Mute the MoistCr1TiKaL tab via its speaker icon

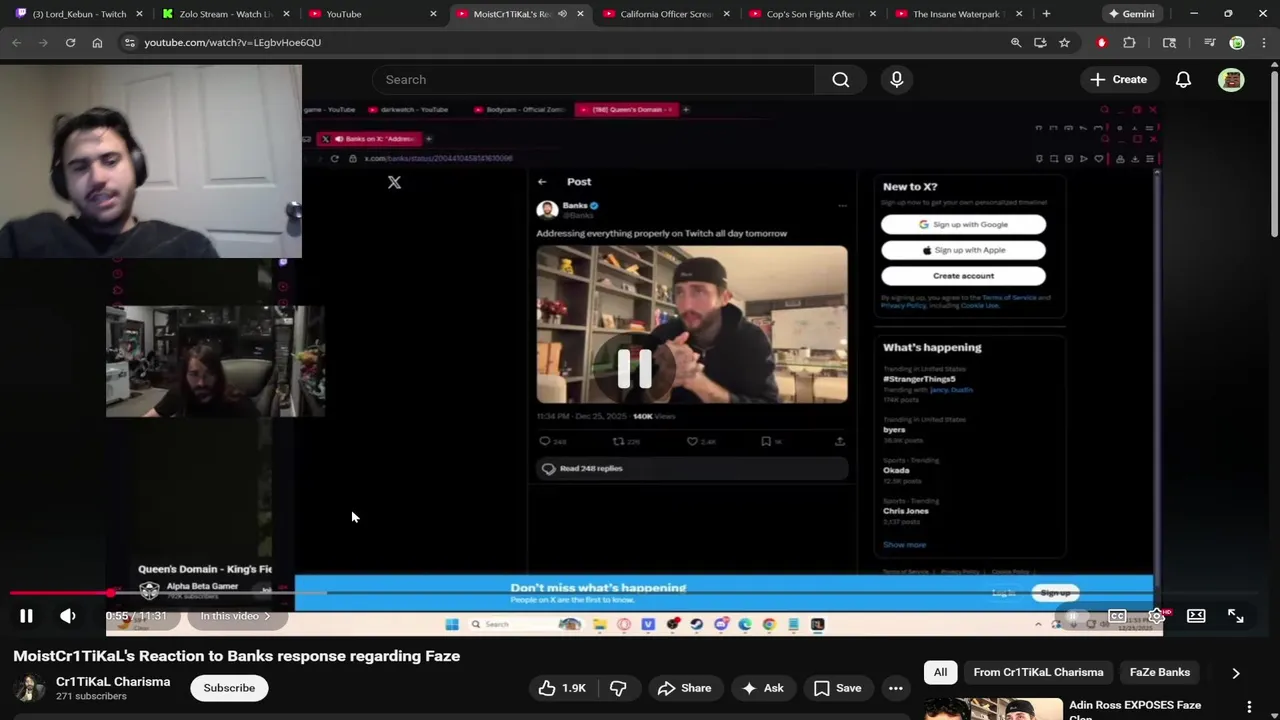562,14
